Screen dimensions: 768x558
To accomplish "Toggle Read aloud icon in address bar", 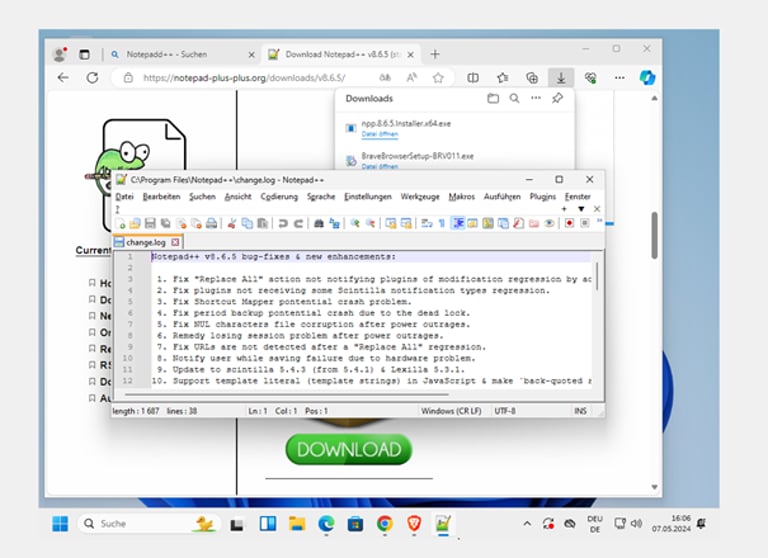I will pyautogui.click(x=412, y=77).
